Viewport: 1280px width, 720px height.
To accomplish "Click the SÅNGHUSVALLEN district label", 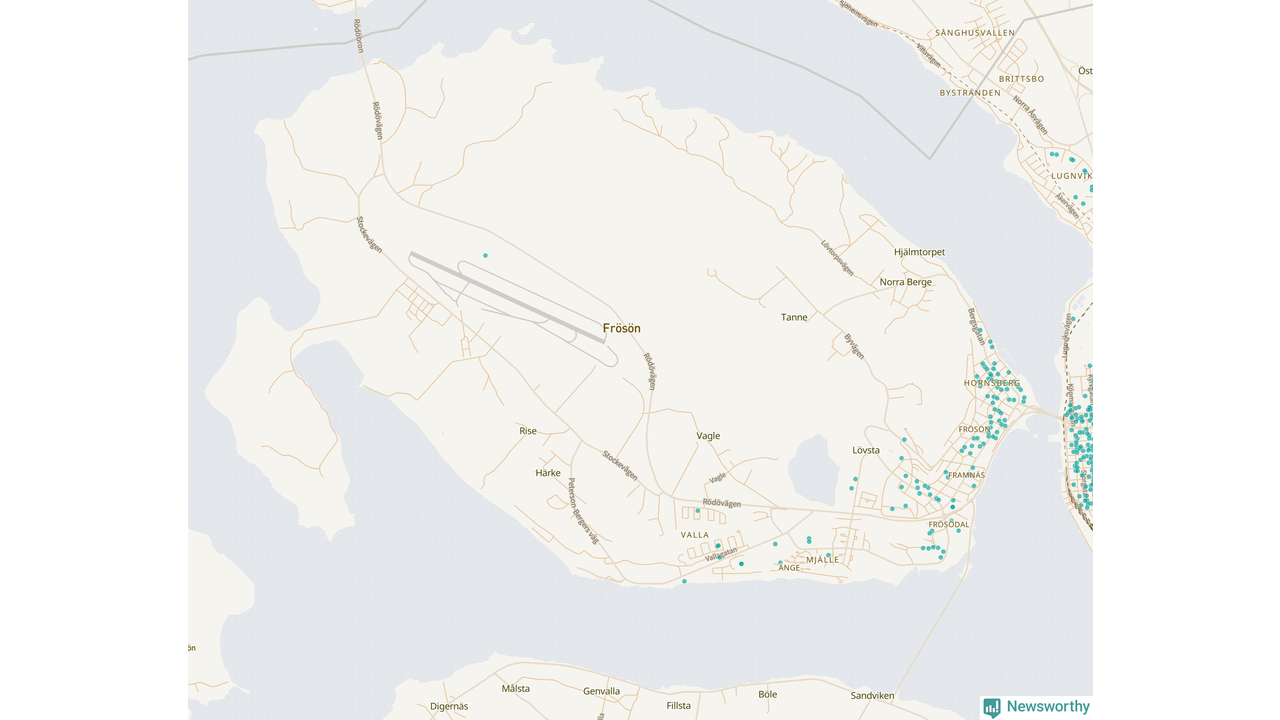I will (x=975, y=33).
